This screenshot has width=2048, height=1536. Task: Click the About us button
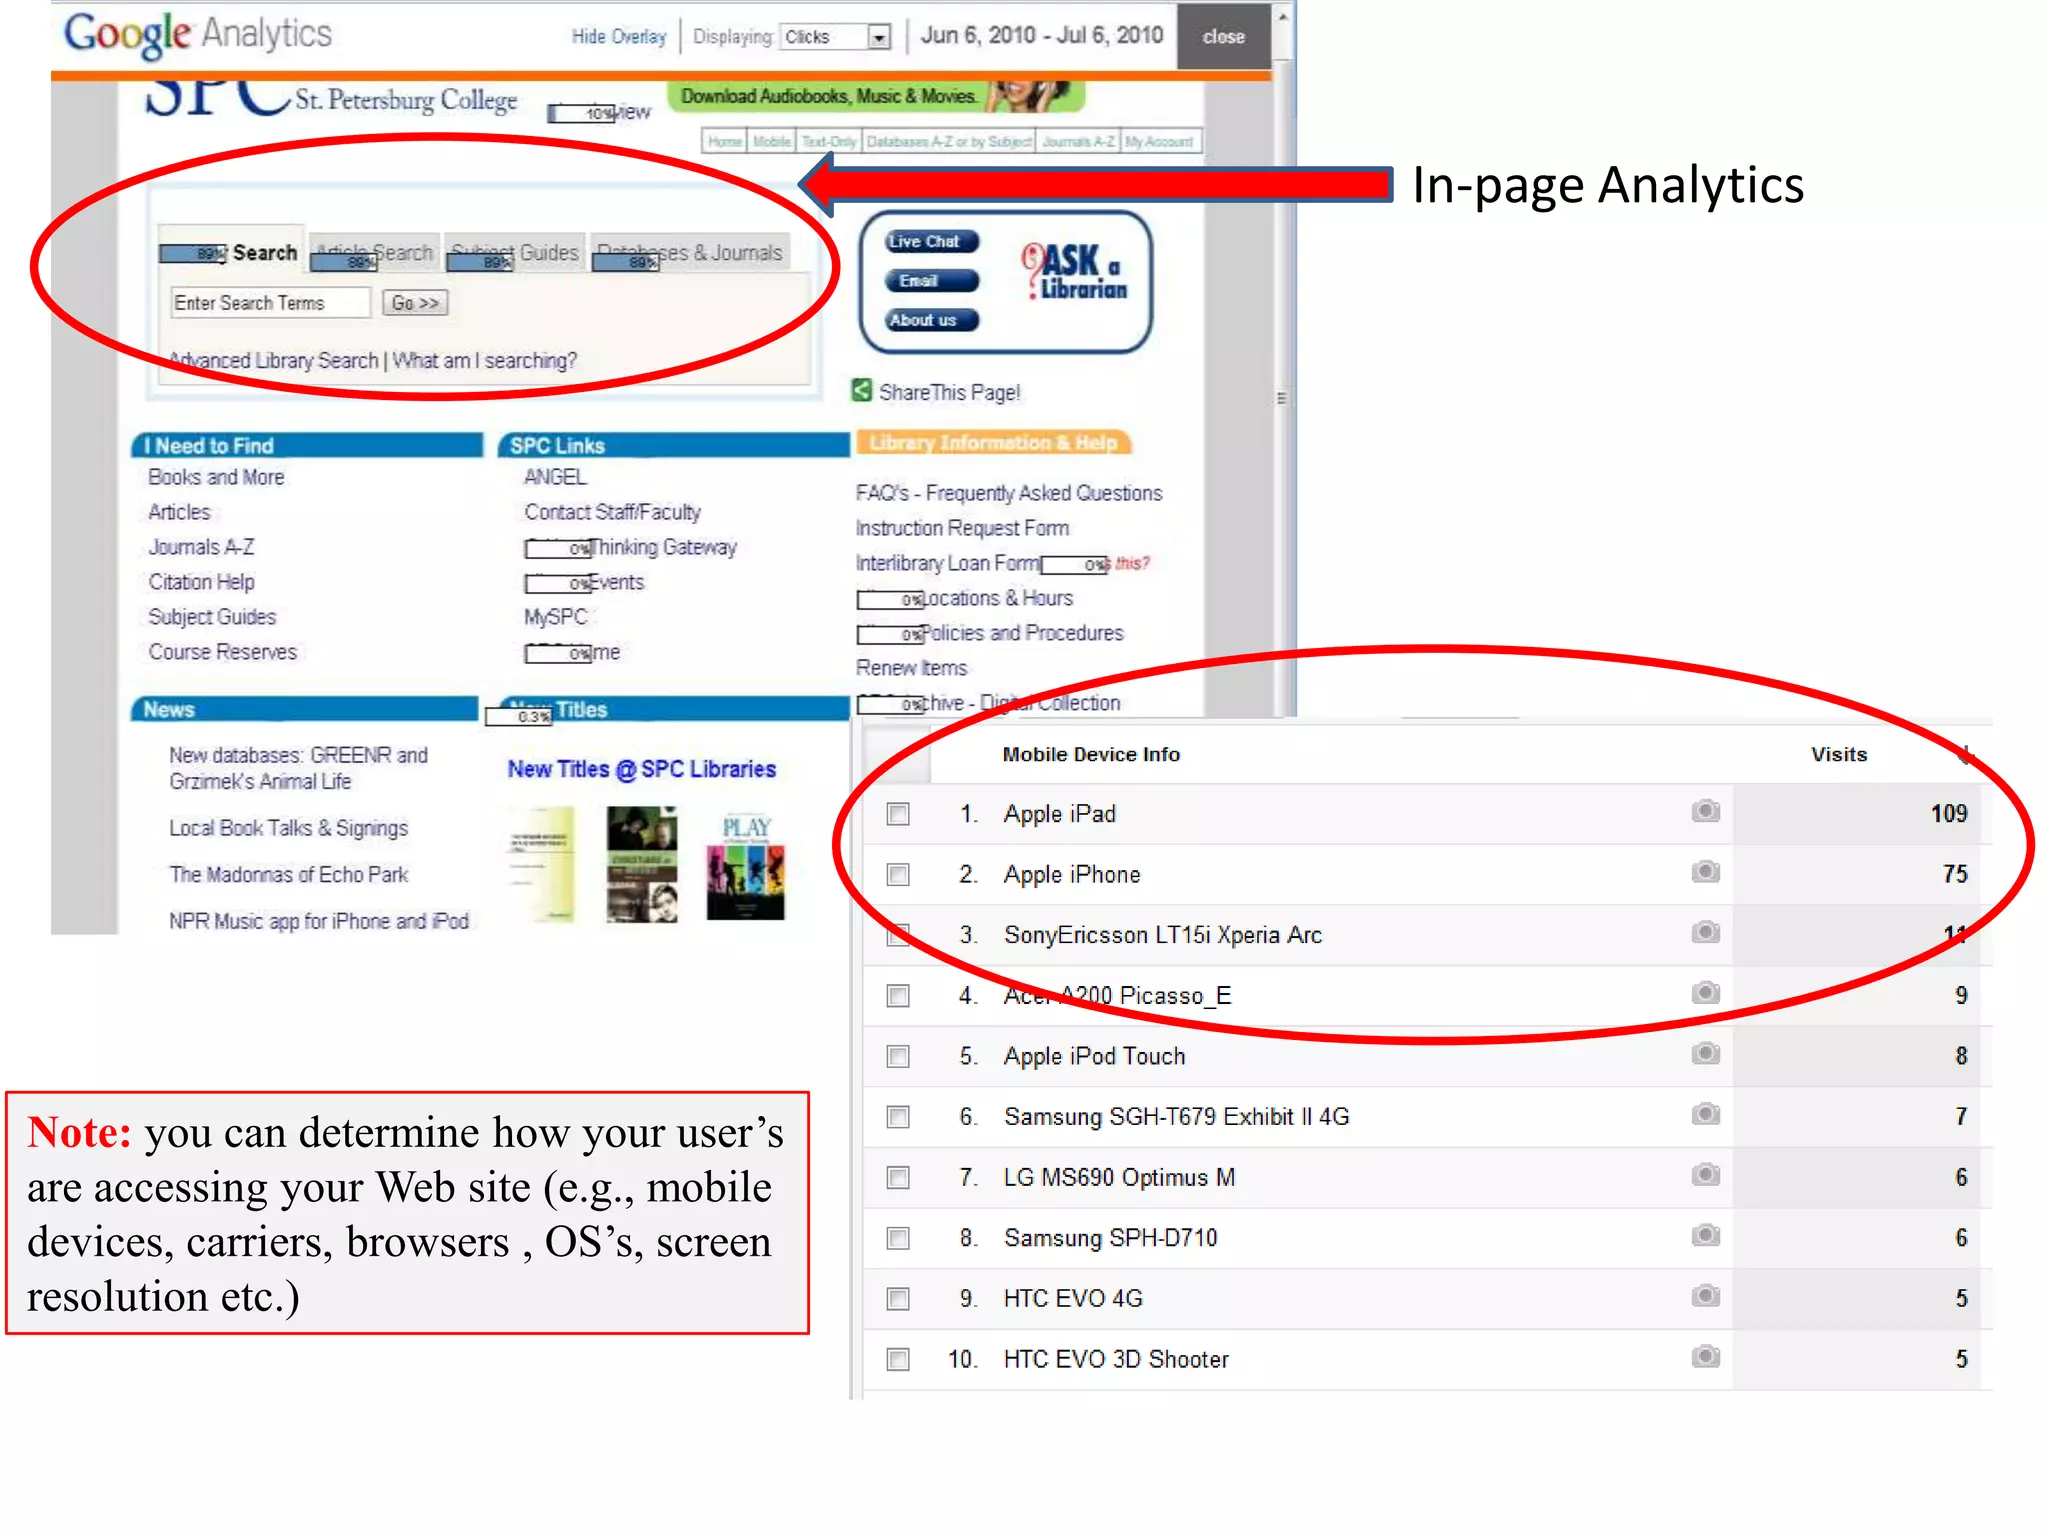[931, 320]
